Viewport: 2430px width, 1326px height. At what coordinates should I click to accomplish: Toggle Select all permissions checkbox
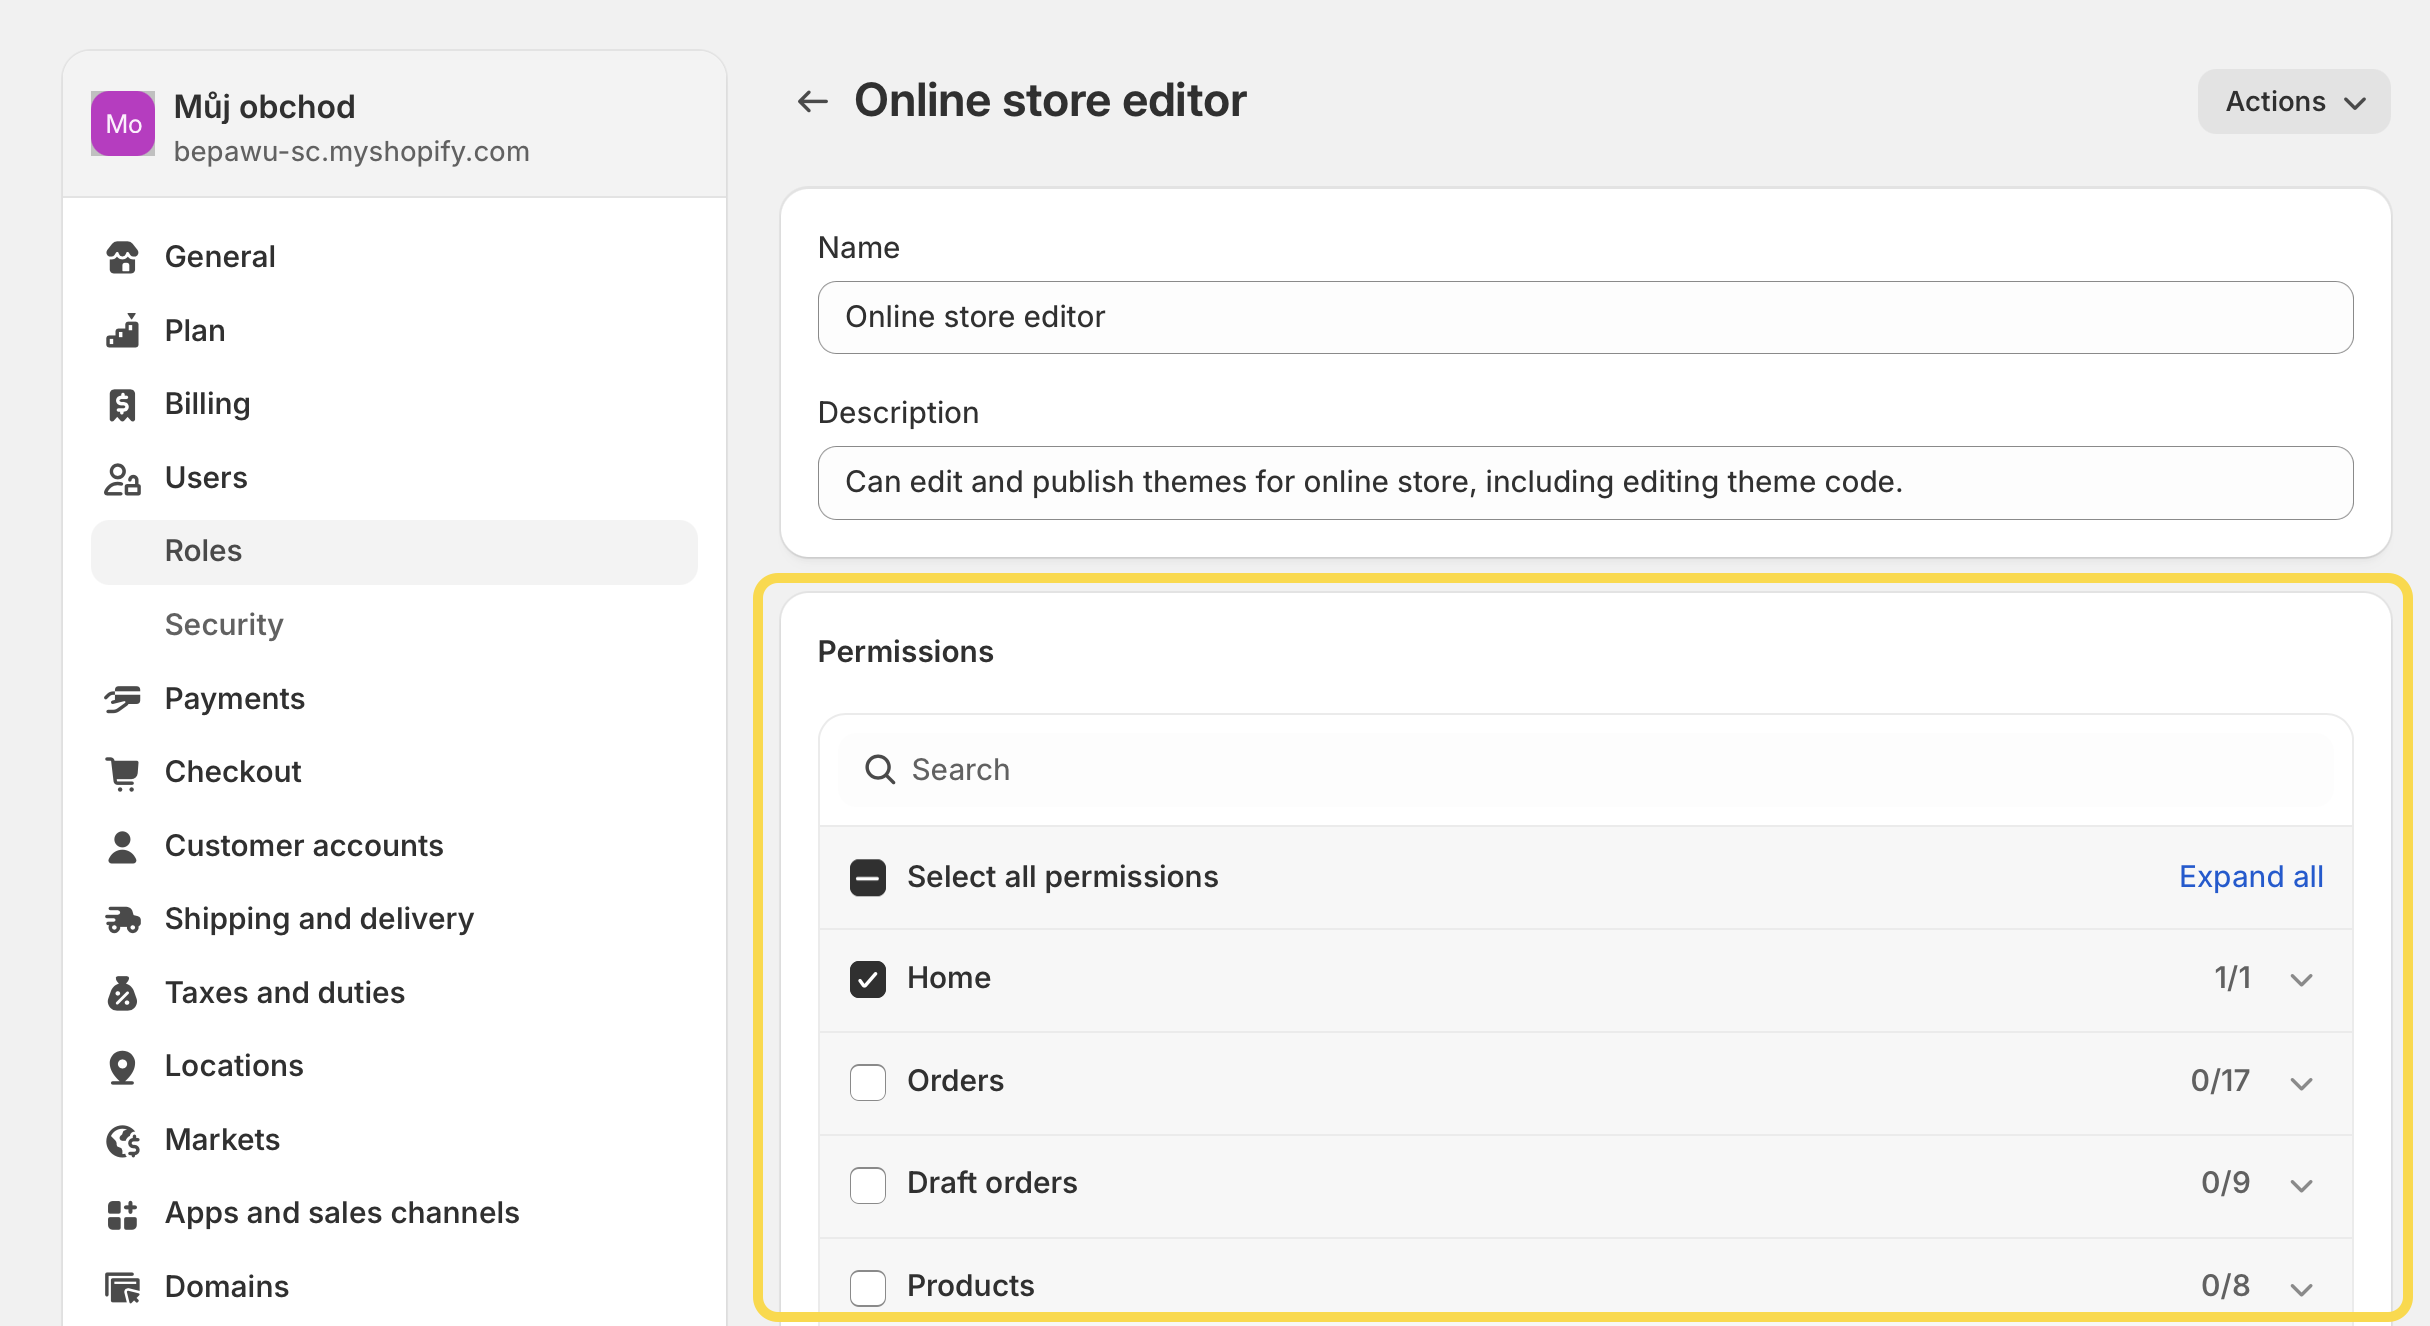click(x=866, y=877)
